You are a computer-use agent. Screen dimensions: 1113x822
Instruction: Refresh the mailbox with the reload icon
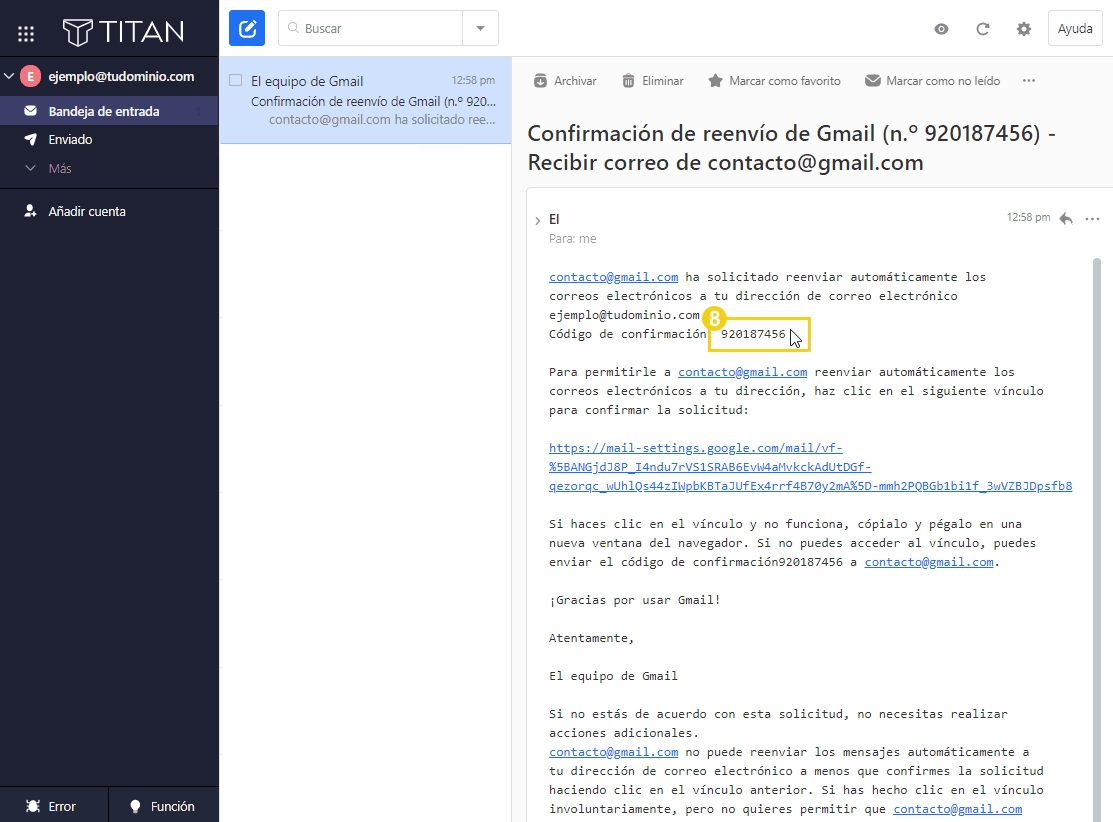point(982,29)
